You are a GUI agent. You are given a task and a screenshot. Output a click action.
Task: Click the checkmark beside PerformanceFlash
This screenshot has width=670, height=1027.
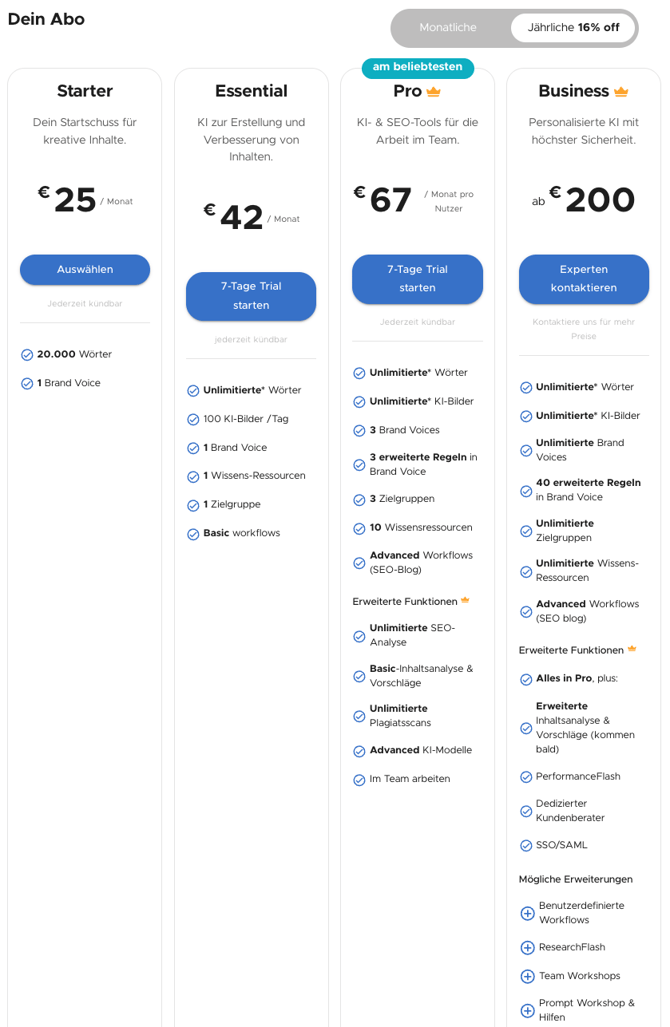pyautogui.click(x=526, y=777)
